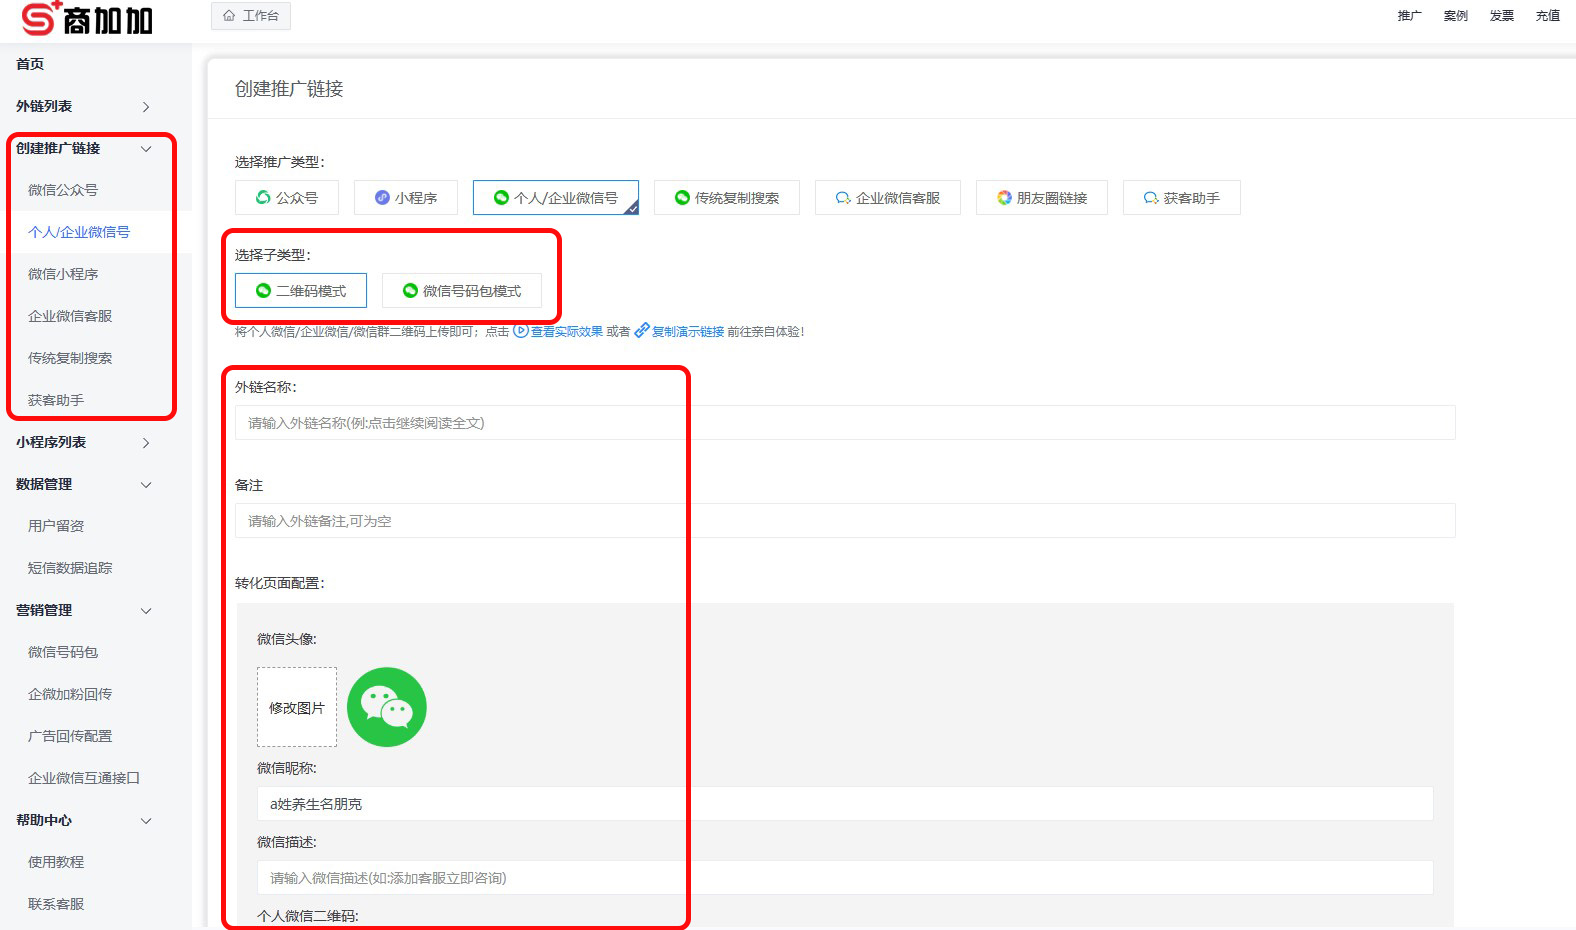1576x930 pixels.
Task: Click 充值 in the top navigation
Action: tap(1547, 16)
